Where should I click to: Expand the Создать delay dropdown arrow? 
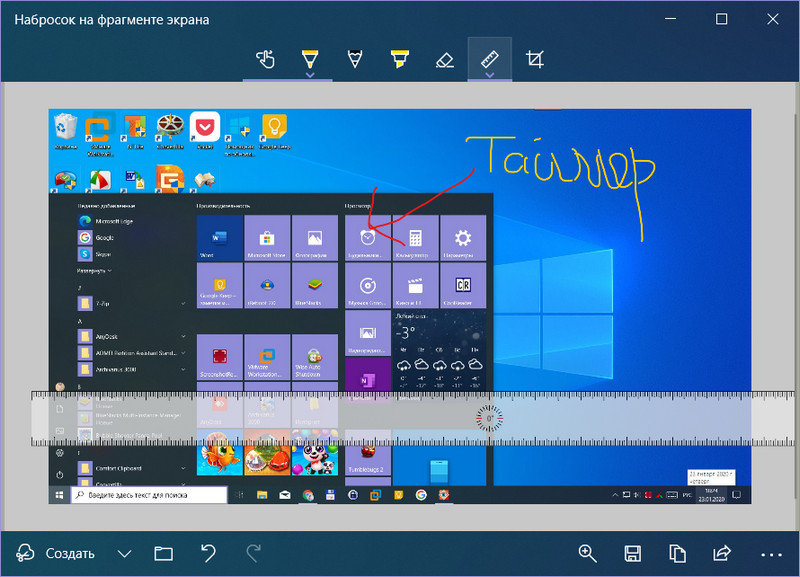click(x=124, y=554)
